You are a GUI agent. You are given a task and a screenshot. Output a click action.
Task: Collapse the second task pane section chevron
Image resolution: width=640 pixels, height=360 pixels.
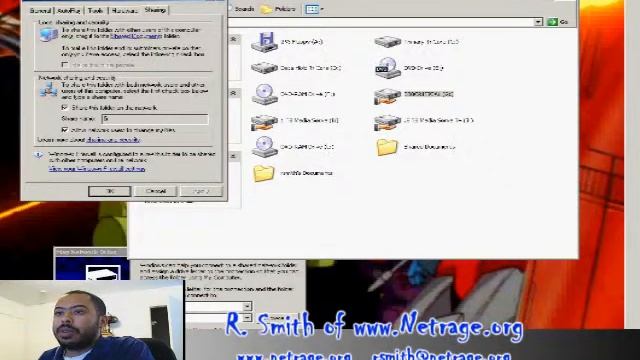(x=233, y=93)
